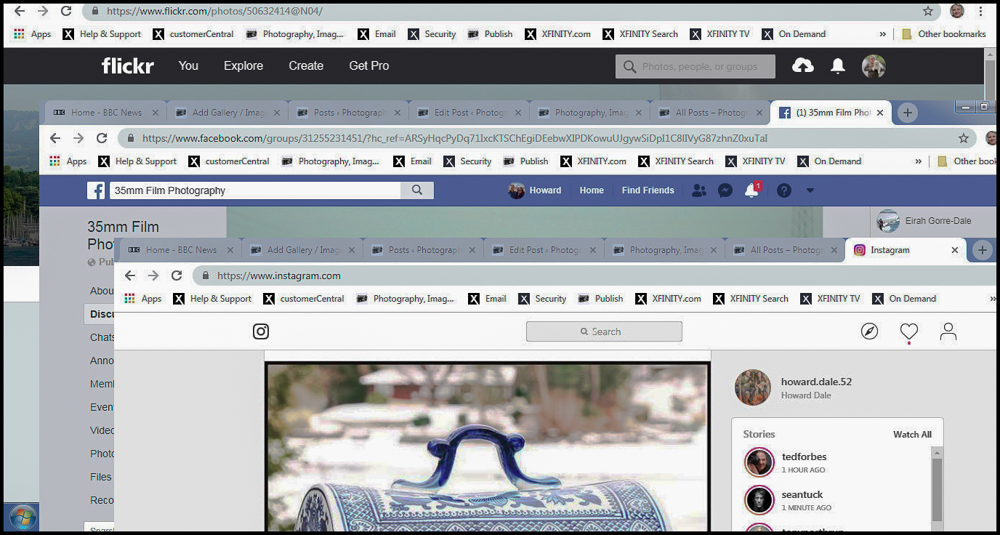Open Instagram profile person icon
The image size is (1000, 535).
click(948, 331)
